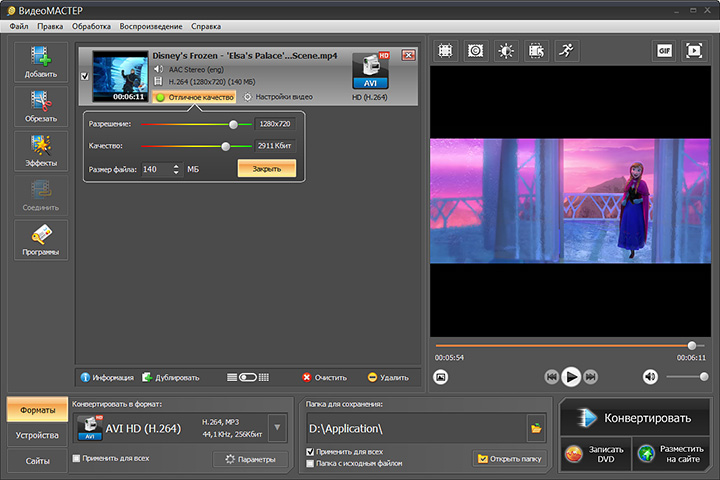The width and height of the screenshot is (720, 480).
Task: Enable Папка с исходным файлом
Action: point(310,463)
